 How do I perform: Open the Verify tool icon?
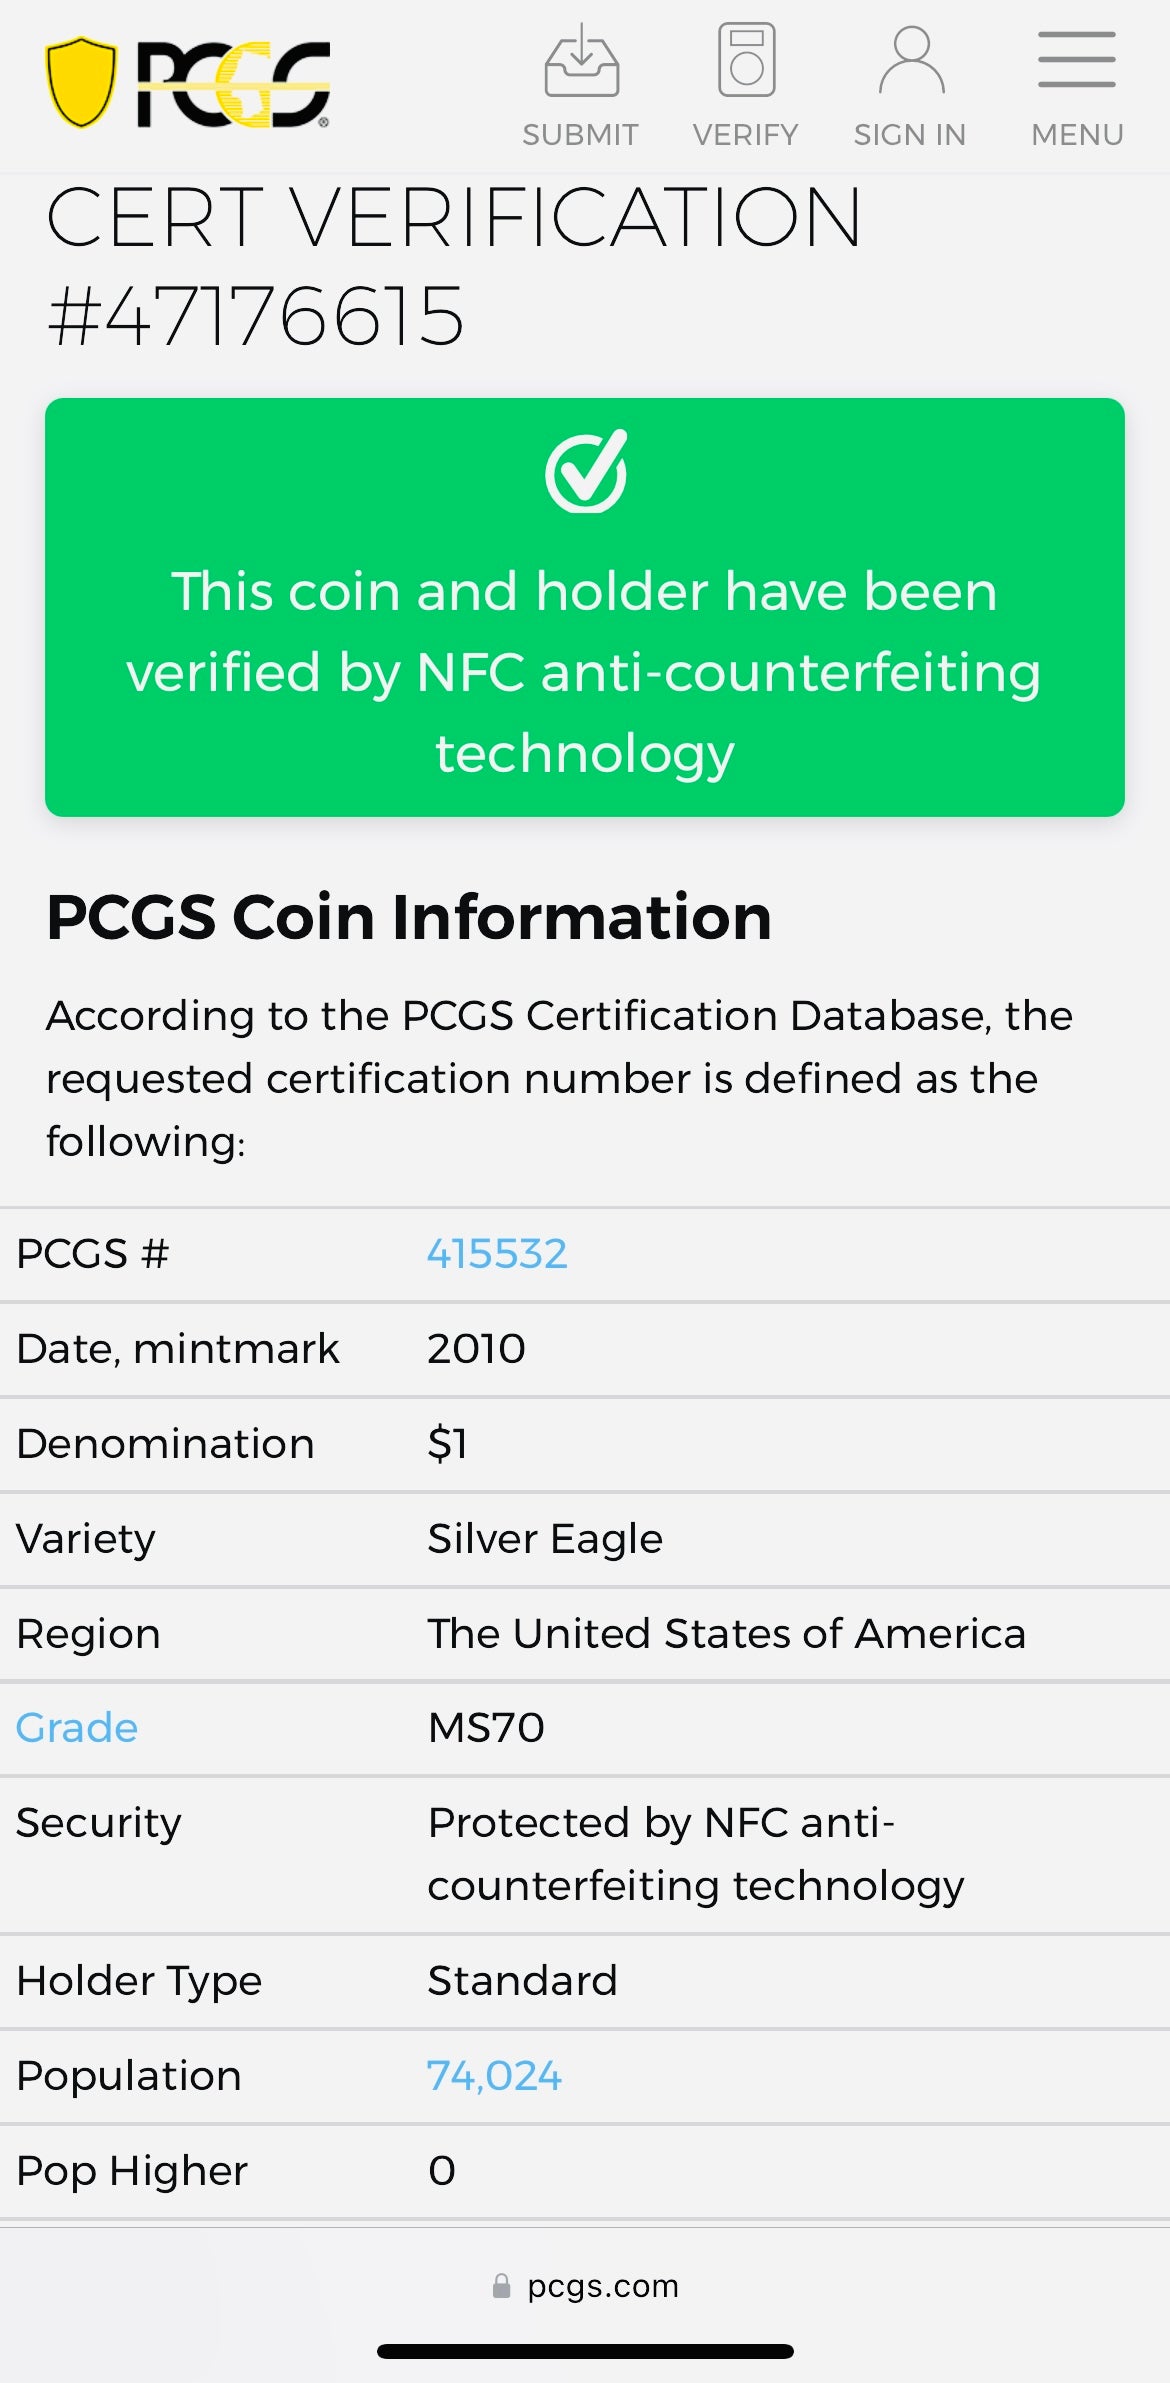744,60
